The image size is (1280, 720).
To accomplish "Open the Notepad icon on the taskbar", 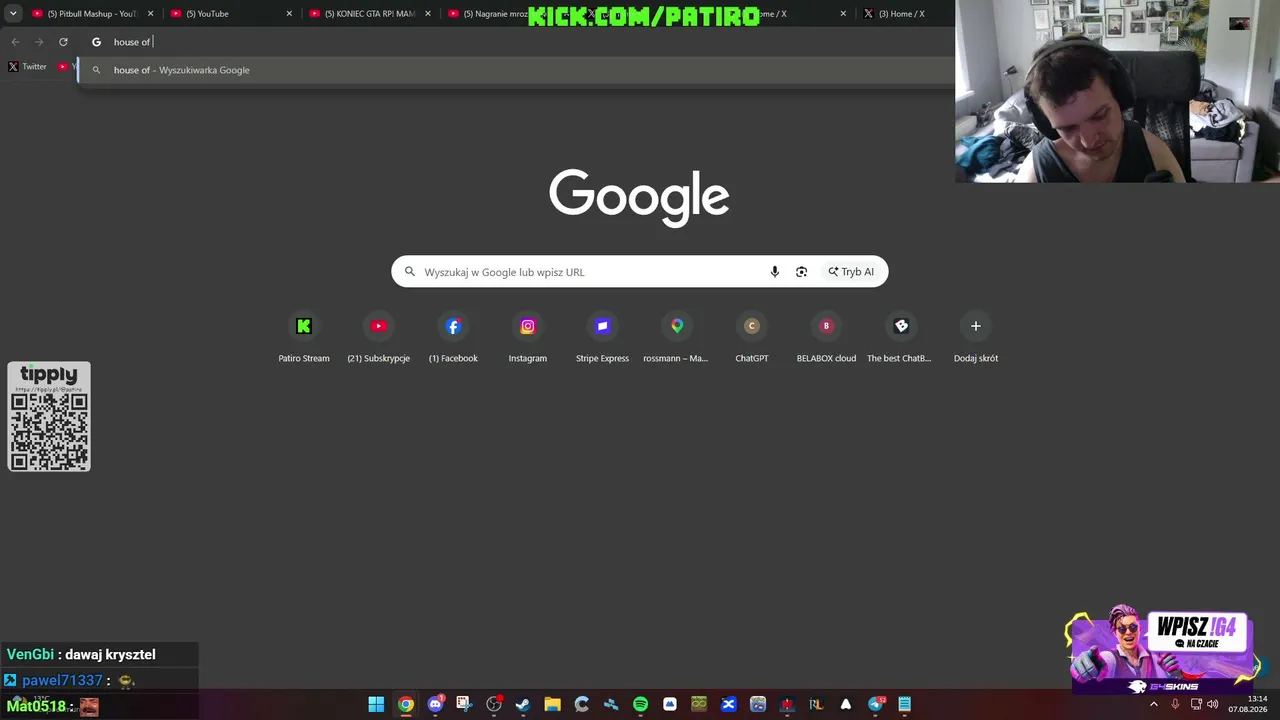I will point(904,704).
